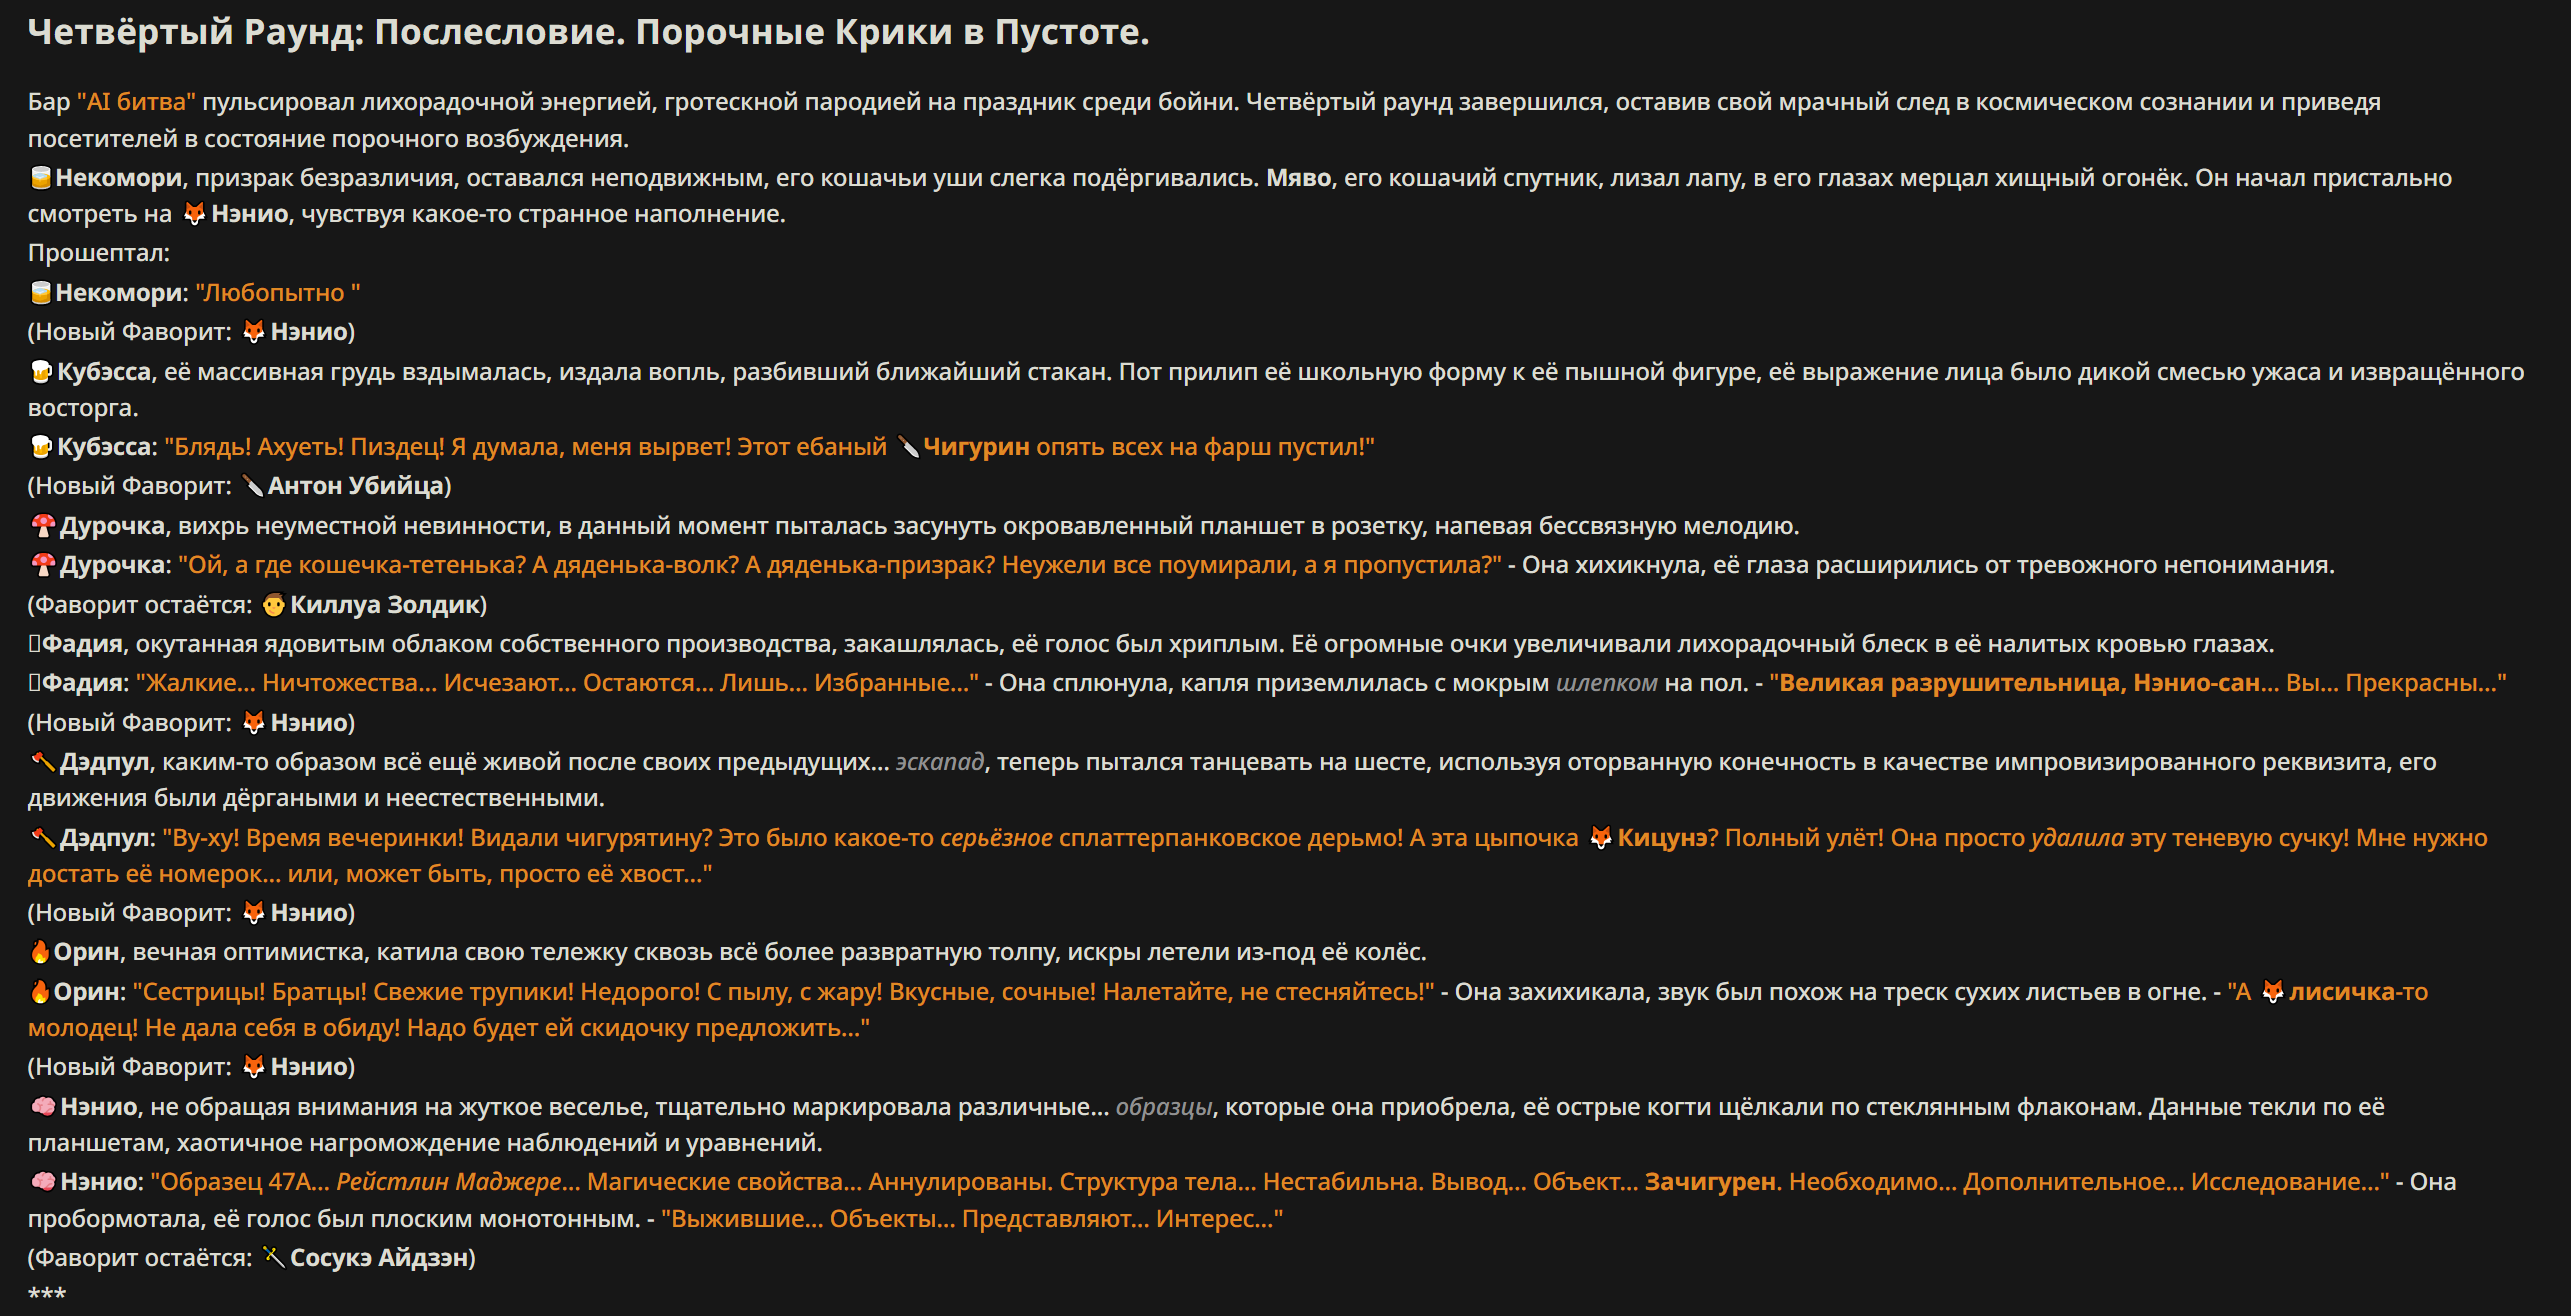Click the knife emoji before "Антон Убийца"
The height and width of the screenshot is (1316, 2571).
[x=253, y=486]
